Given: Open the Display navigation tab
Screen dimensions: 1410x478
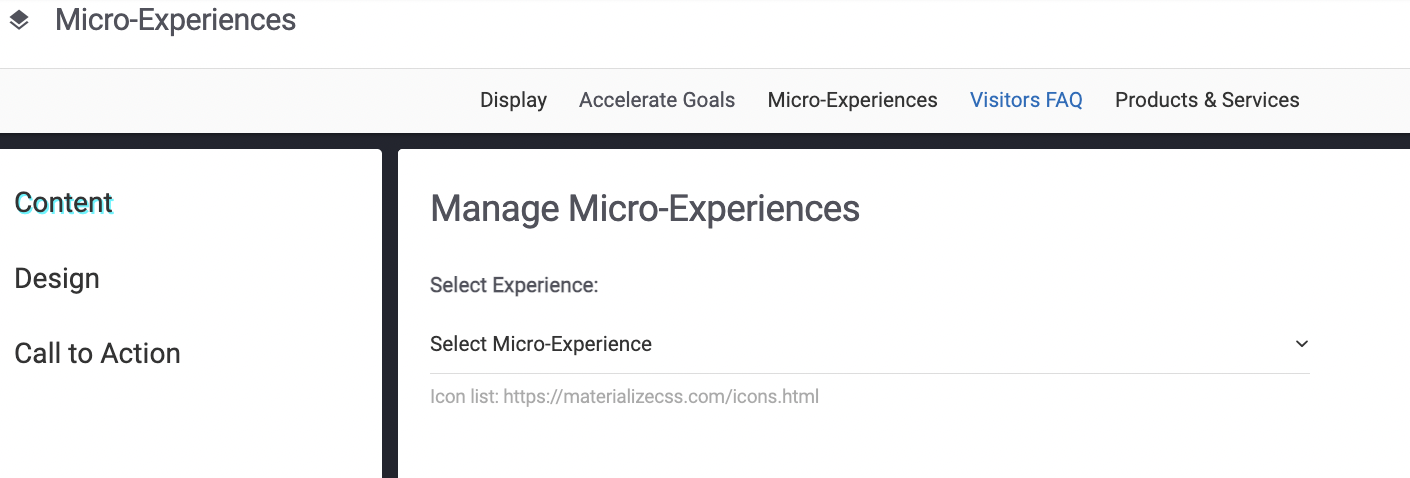Looking at the screenshot, I should (x=513, y=100).
